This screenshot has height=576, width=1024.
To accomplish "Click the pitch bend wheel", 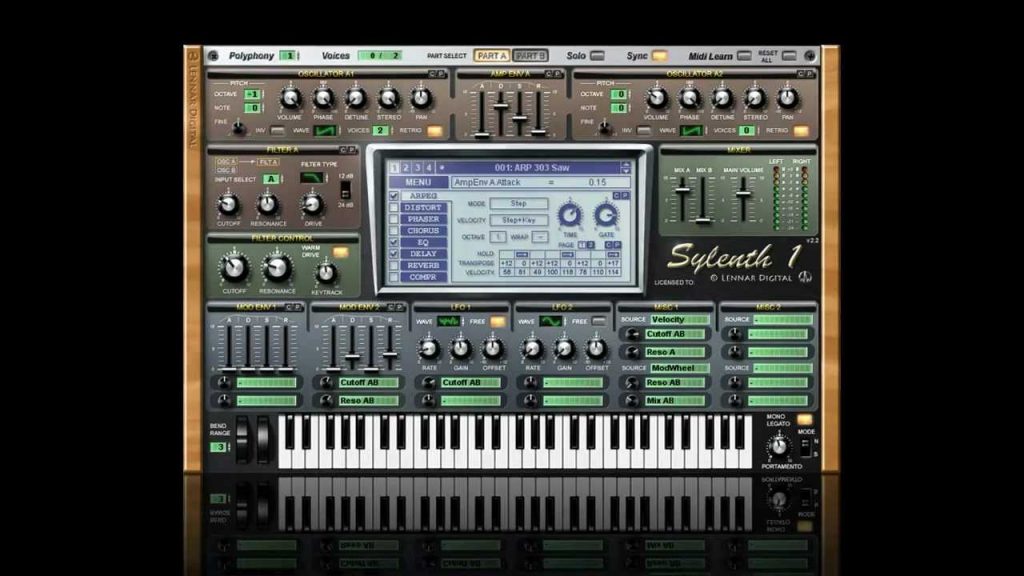I will (x=243, y=441).
